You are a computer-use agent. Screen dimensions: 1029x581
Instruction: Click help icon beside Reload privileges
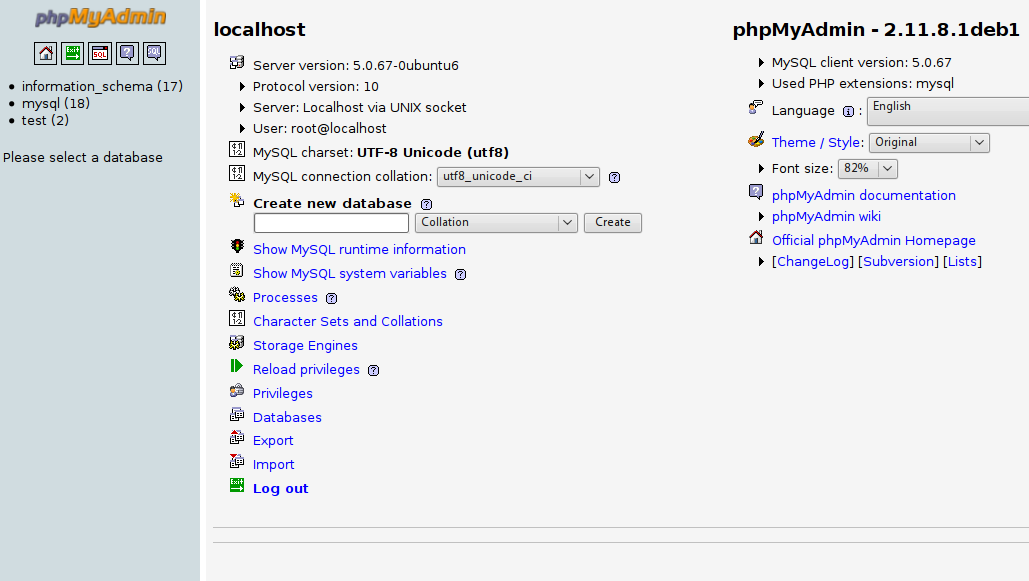[x=374, y=370]
